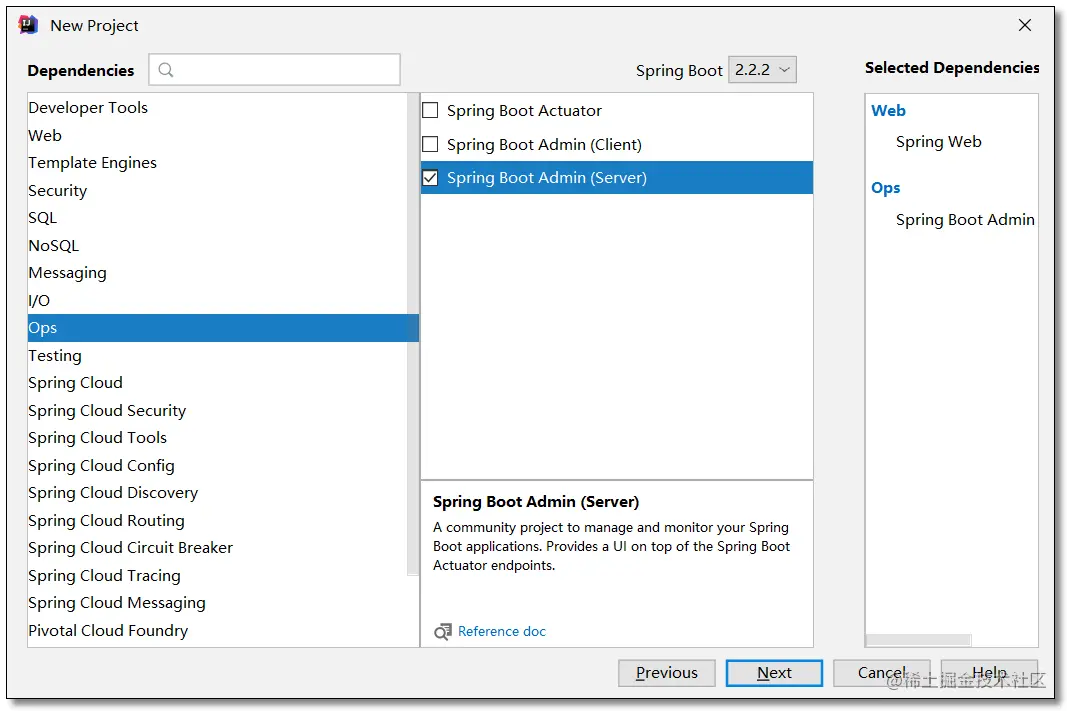The height and width of the screenshot is (711, 1067).
Task: Click the Next button
Action: 774,673
